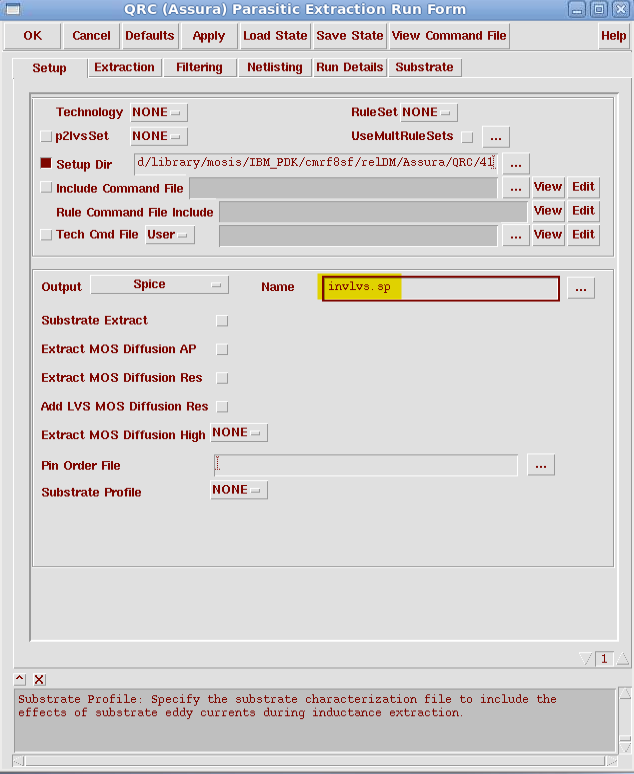Enable the Substrate Extract checkbox
Screen dimensions: 634x774
pyautogui.click(x=222, y=321)
